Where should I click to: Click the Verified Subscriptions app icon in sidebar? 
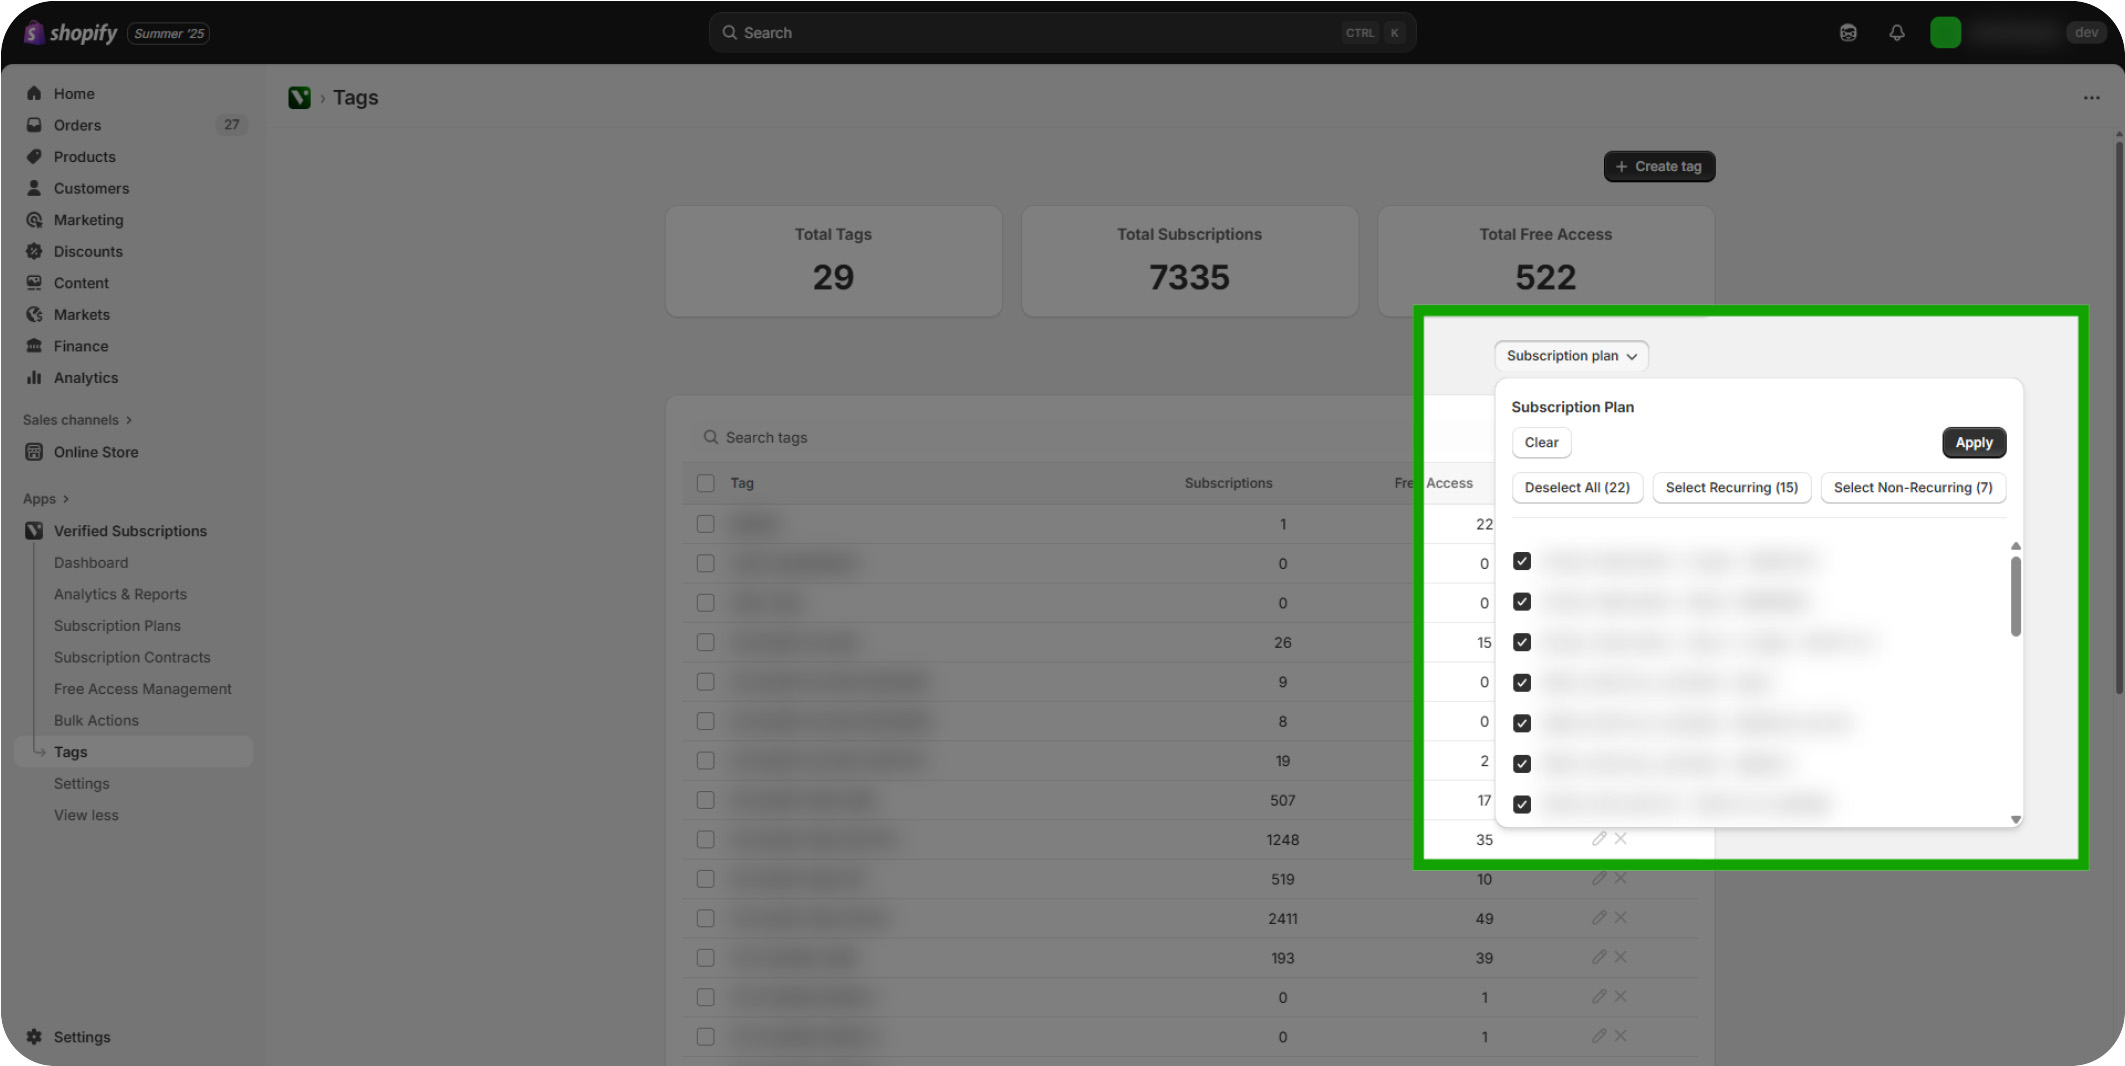[34, 531]
